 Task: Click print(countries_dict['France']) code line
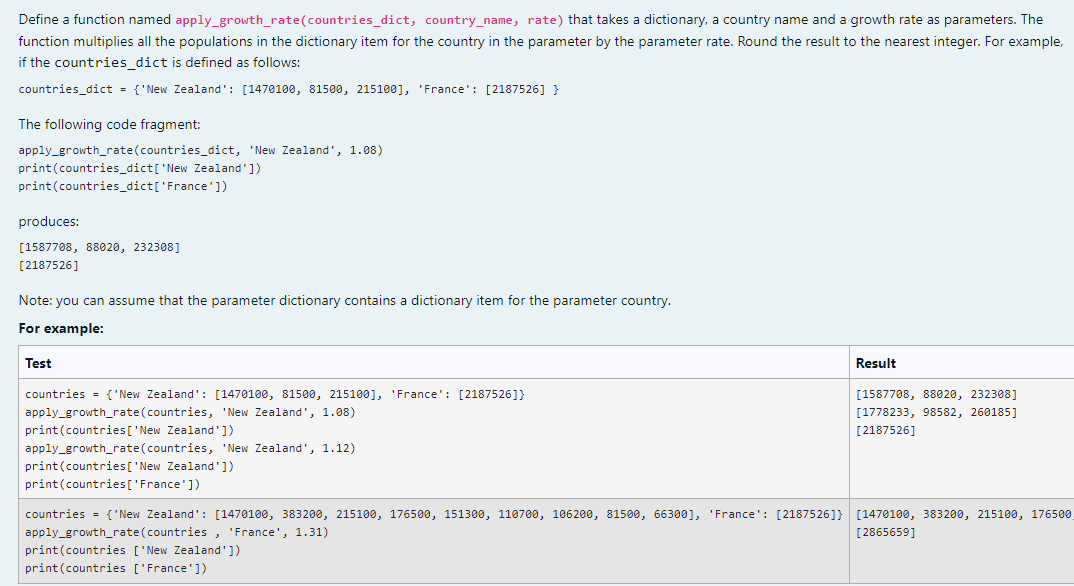[123, 186]
